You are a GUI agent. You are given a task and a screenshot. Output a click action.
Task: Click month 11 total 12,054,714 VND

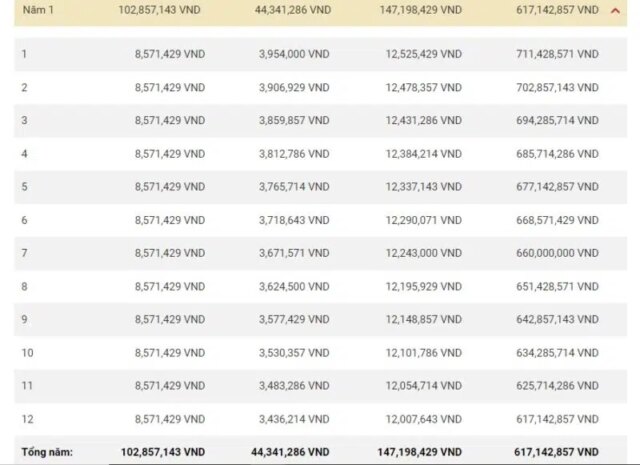pos(423,386)
